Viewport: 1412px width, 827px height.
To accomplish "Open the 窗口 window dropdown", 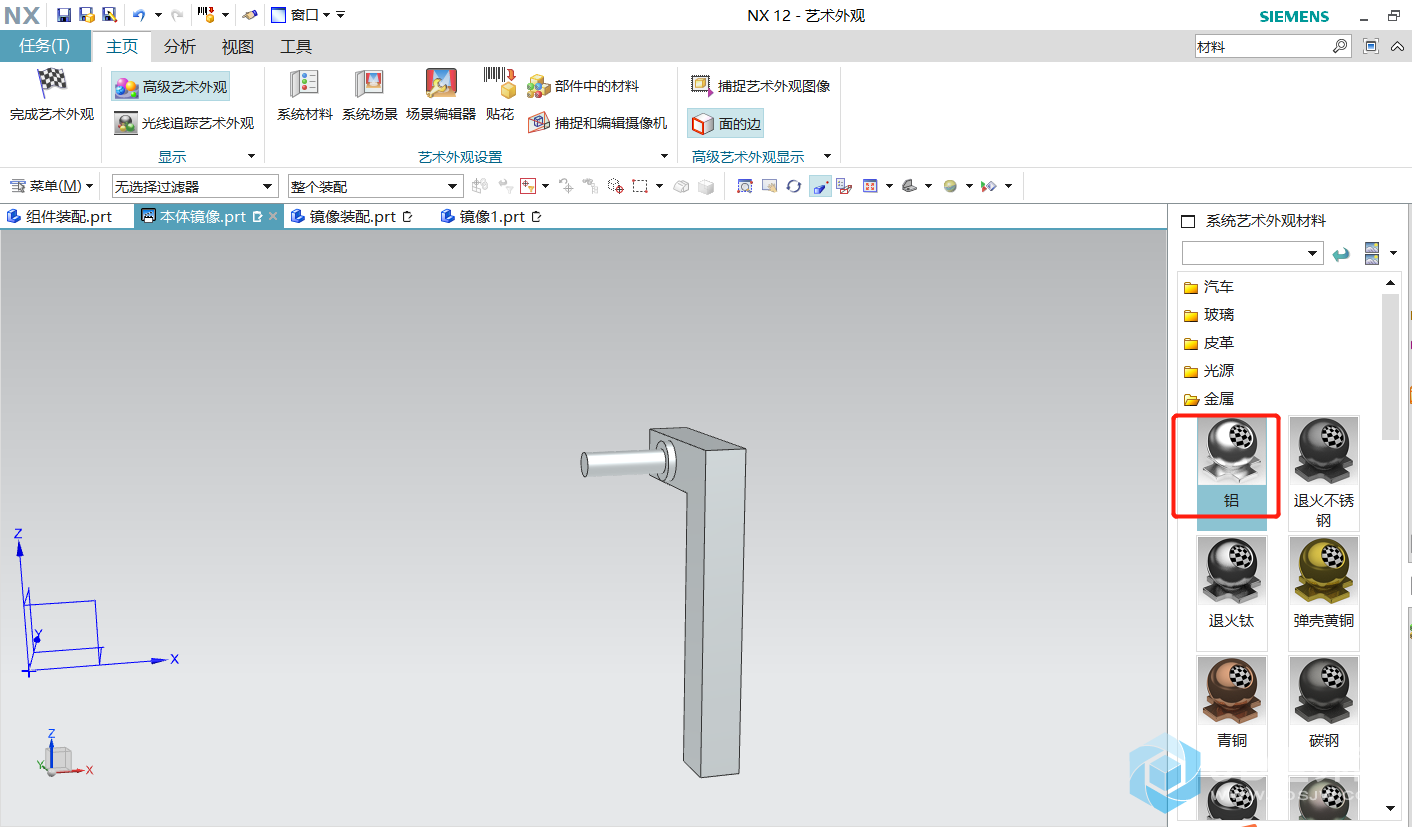I will [x=309, y=15].
